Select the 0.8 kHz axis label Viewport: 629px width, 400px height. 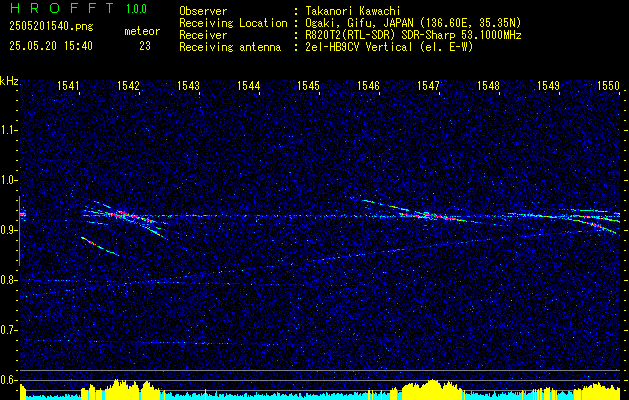pyautogui.click(x=9, y=280)
